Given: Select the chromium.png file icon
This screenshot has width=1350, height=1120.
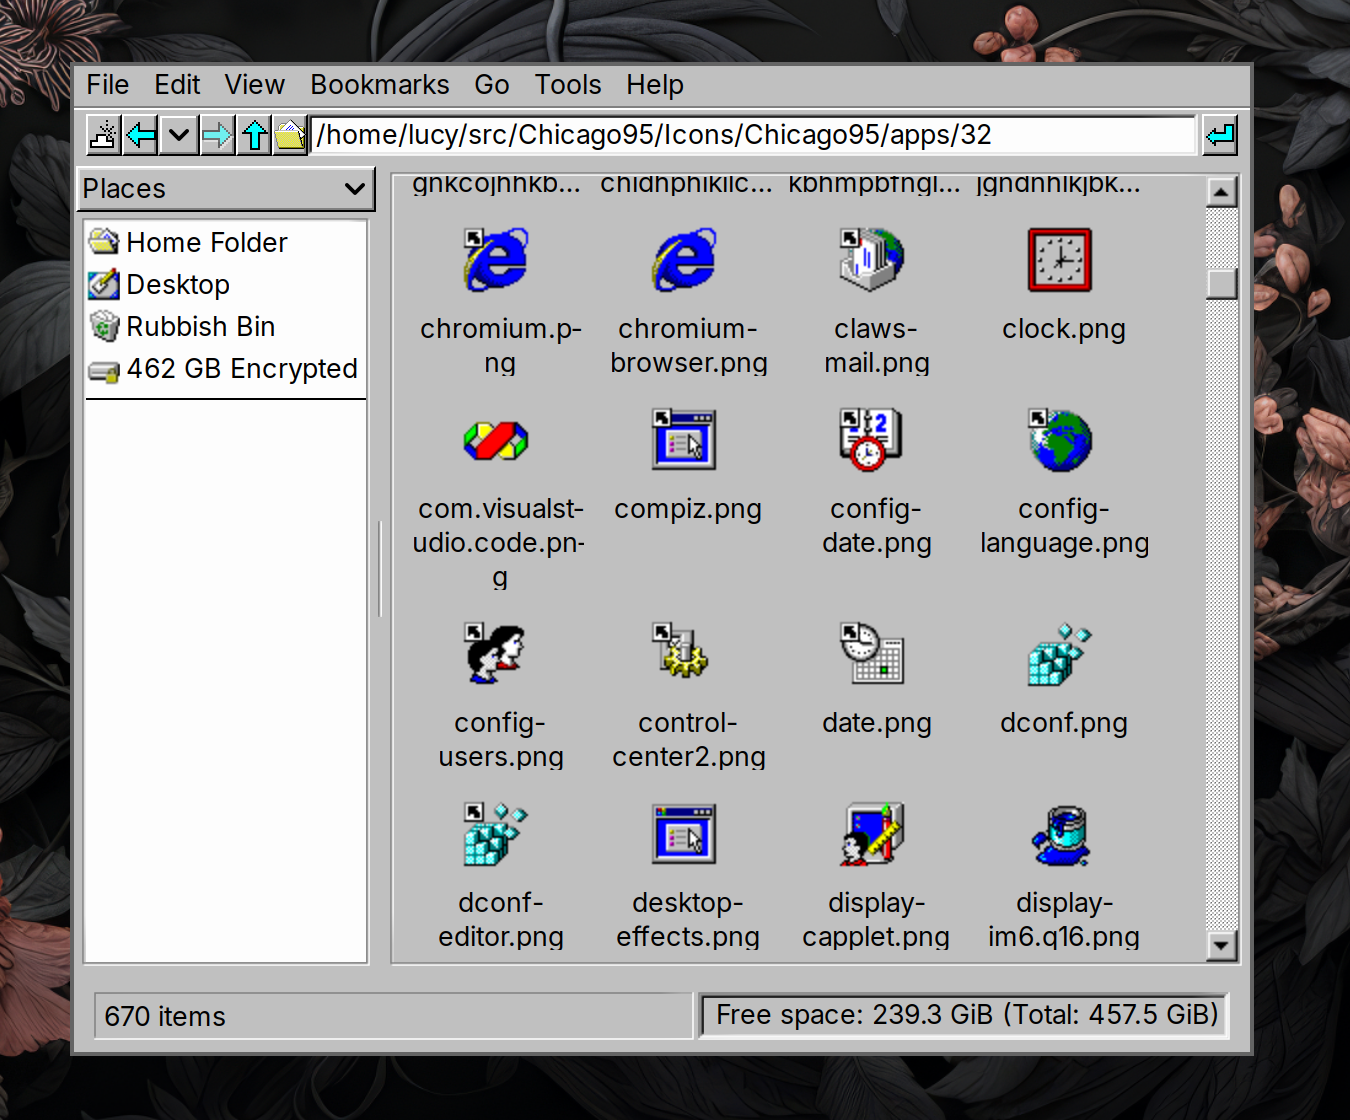Looking at the screenshot, I should 496,260.
